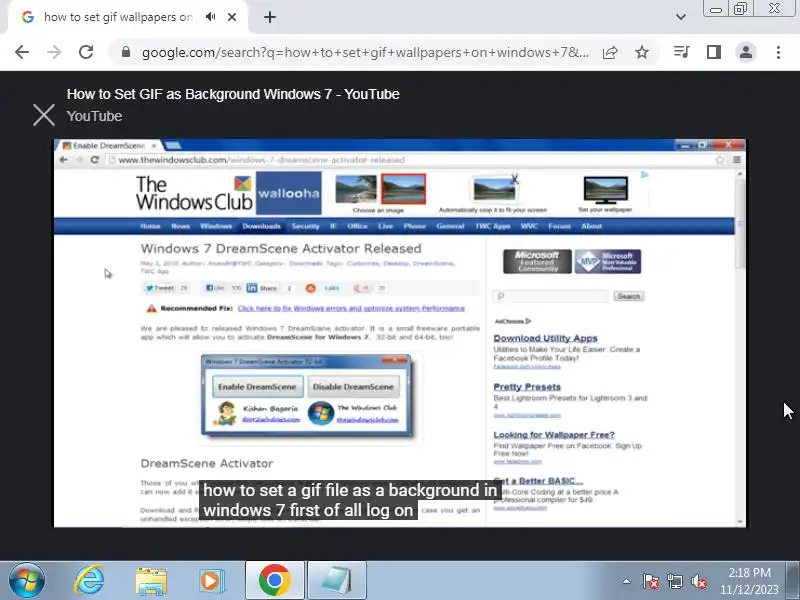
Task: Mute the tab using the speaker icon
Action: (211, 17)
